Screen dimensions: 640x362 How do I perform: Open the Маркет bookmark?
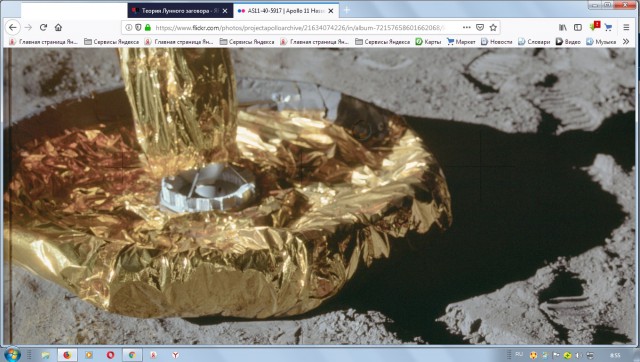point(461,42)
